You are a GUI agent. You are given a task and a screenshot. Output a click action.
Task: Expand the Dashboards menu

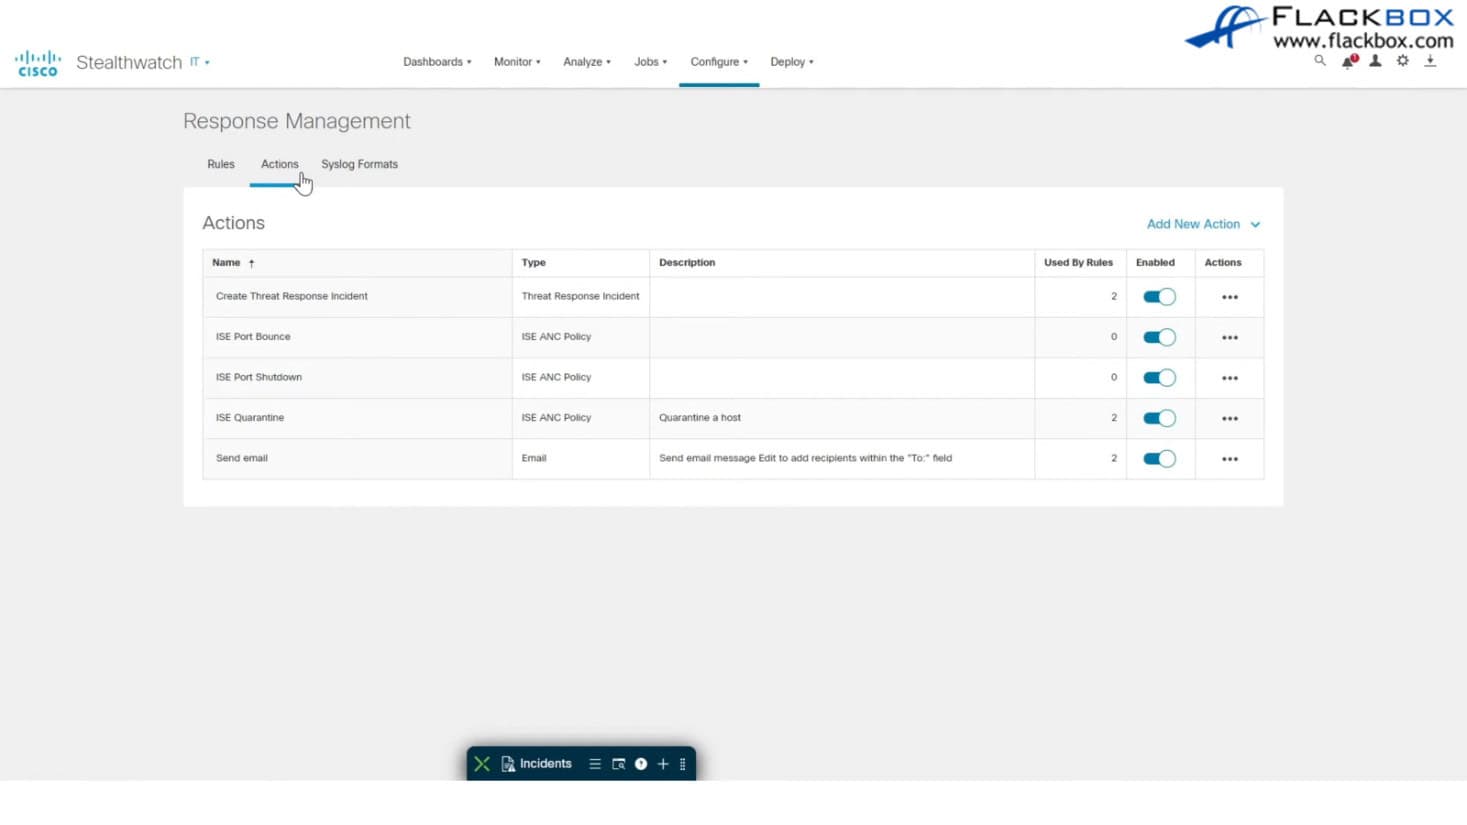coord(437,62)
